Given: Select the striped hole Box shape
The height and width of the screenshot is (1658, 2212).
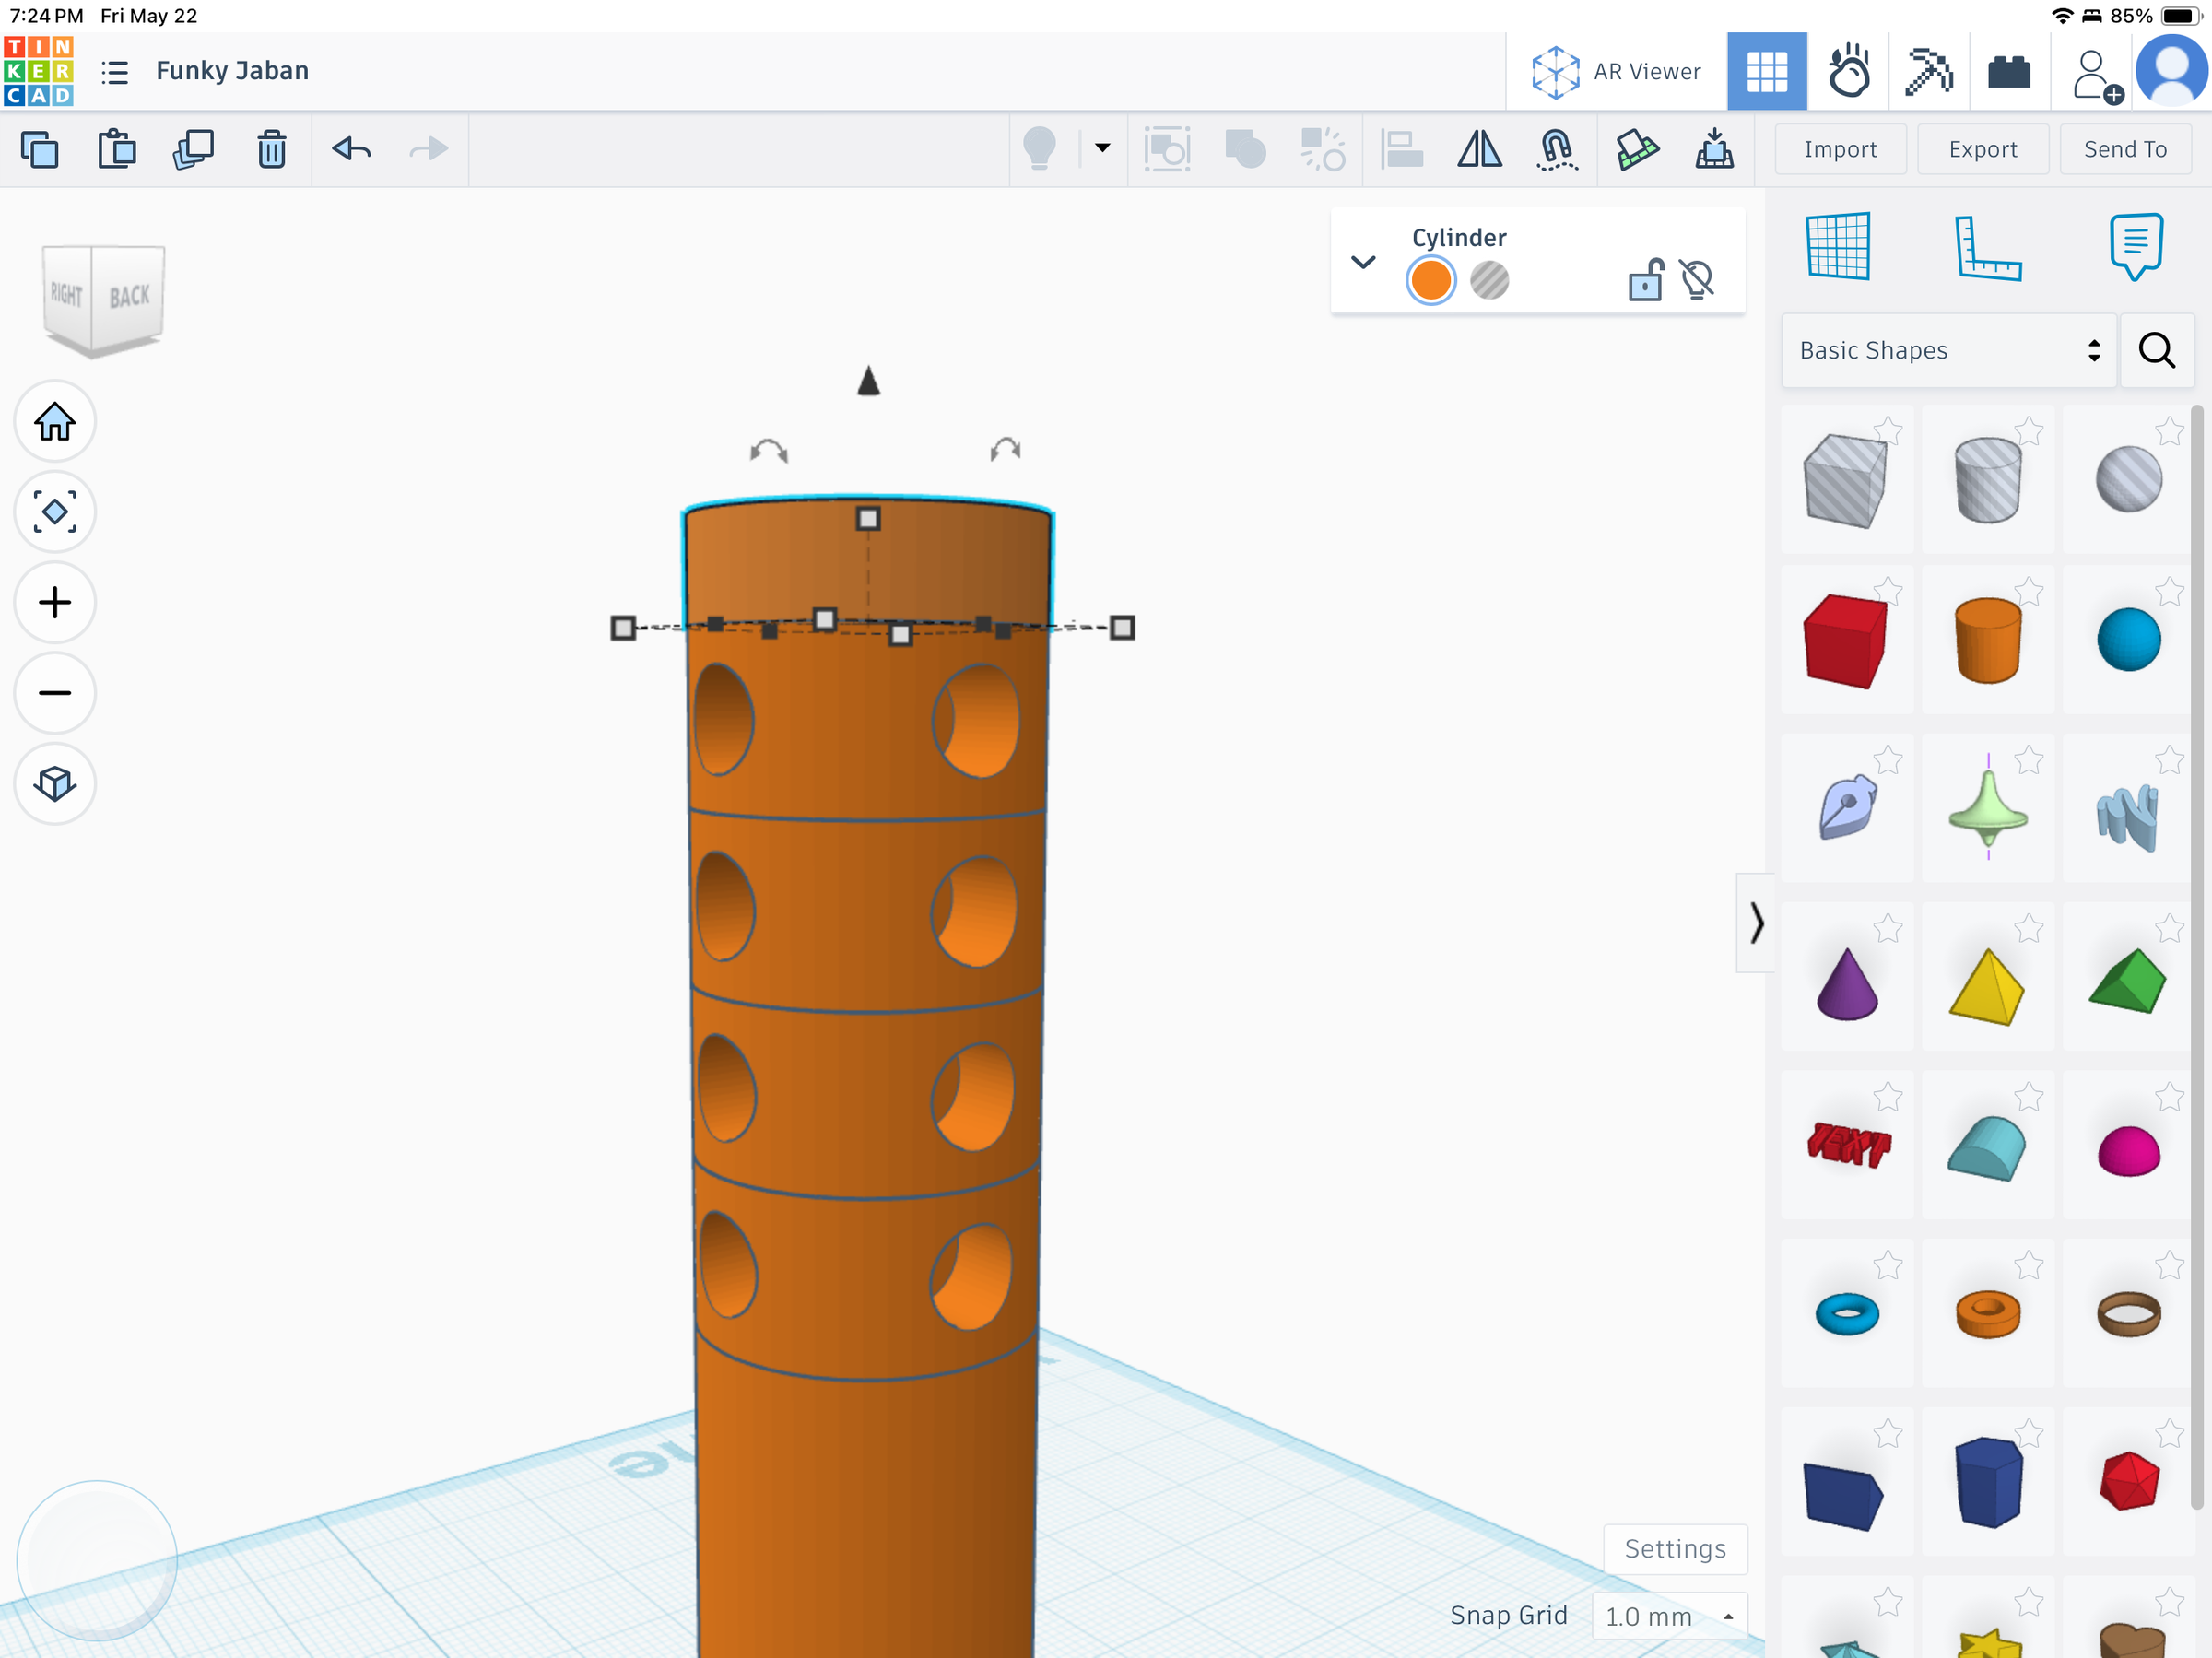Looking at the screenshot, I should (1845, 480).
